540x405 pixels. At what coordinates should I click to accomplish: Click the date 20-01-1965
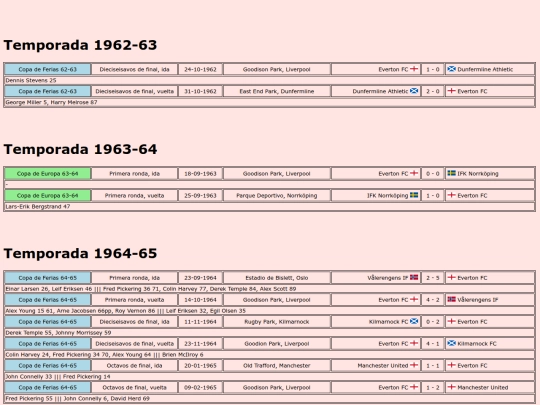pyautogui.click(x=200, y=365)
